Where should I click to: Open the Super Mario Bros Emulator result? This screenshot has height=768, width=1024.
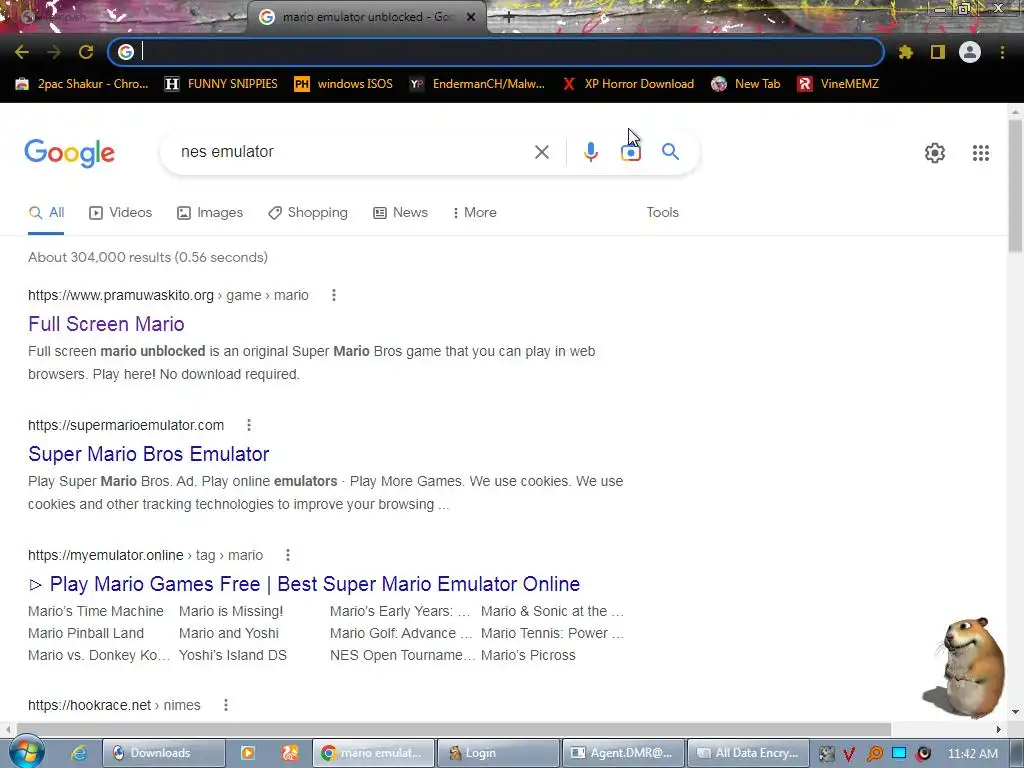point(149,454)
